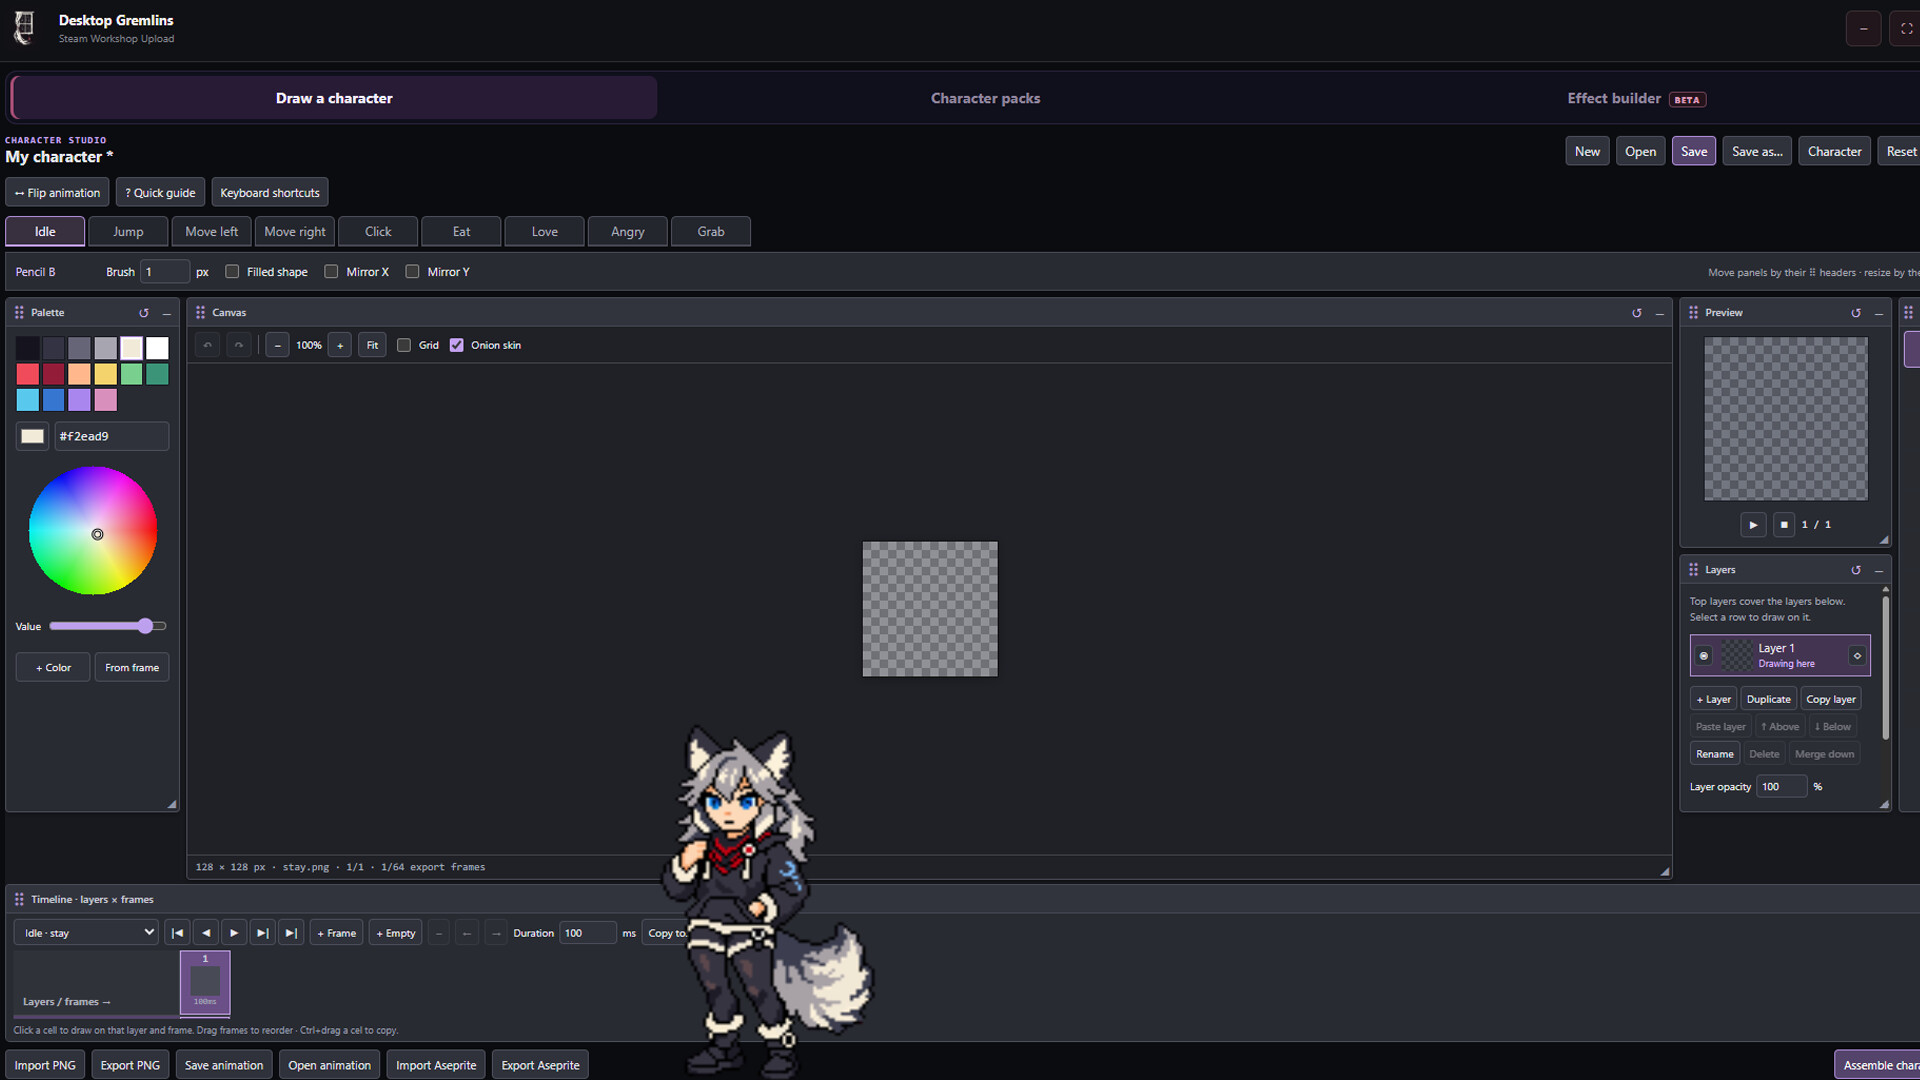
Task: Click the diamond icon on Layer 1
Action: pyautogui.click(x=1857, y=656)
